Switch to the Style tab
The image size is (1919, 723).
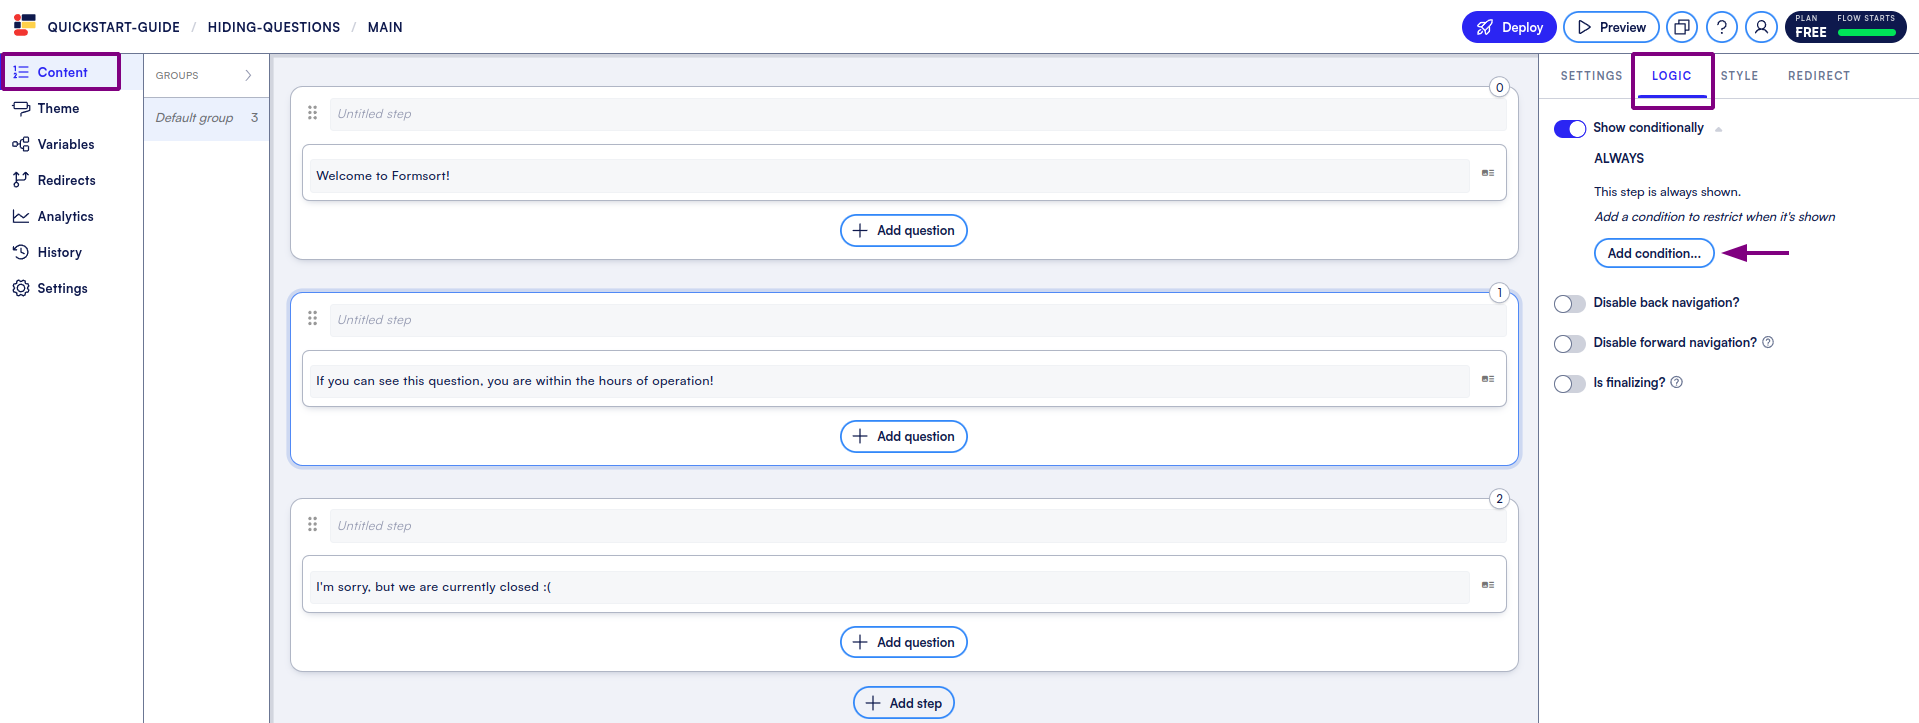pos(1739,76)
